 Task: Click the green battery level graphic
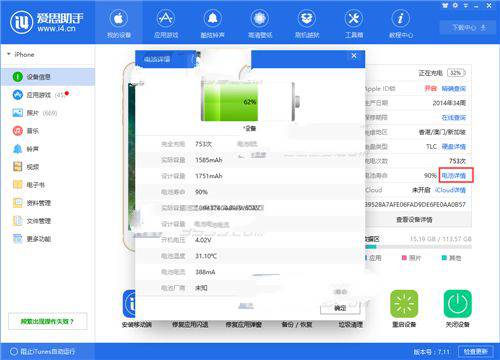point(230,101)
